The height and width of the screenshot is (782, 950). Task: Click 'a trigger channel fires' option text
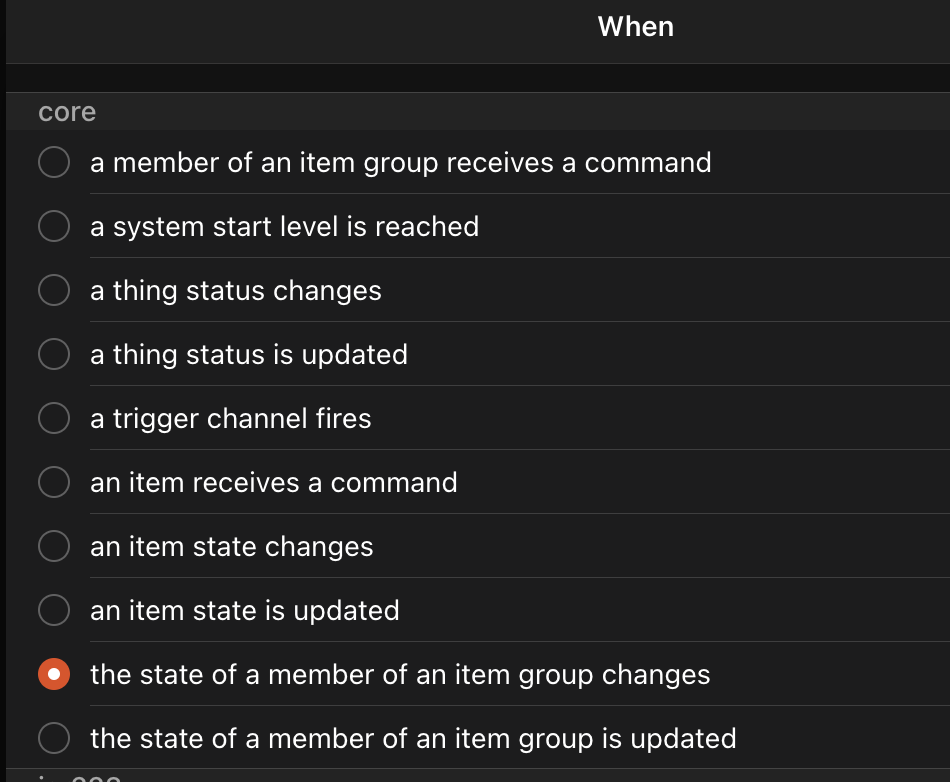(230, 419)
